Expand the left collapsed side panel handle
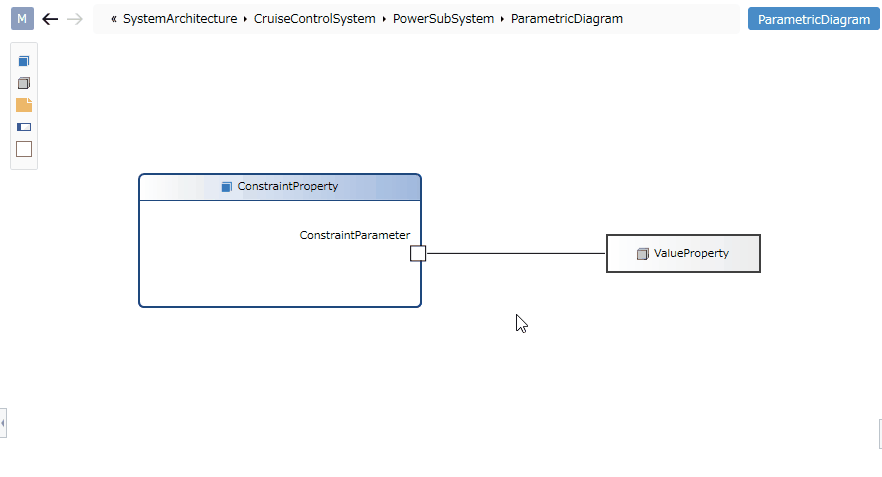Image resolution: width=882 pixels, height=477 pixels. (3, 423)
